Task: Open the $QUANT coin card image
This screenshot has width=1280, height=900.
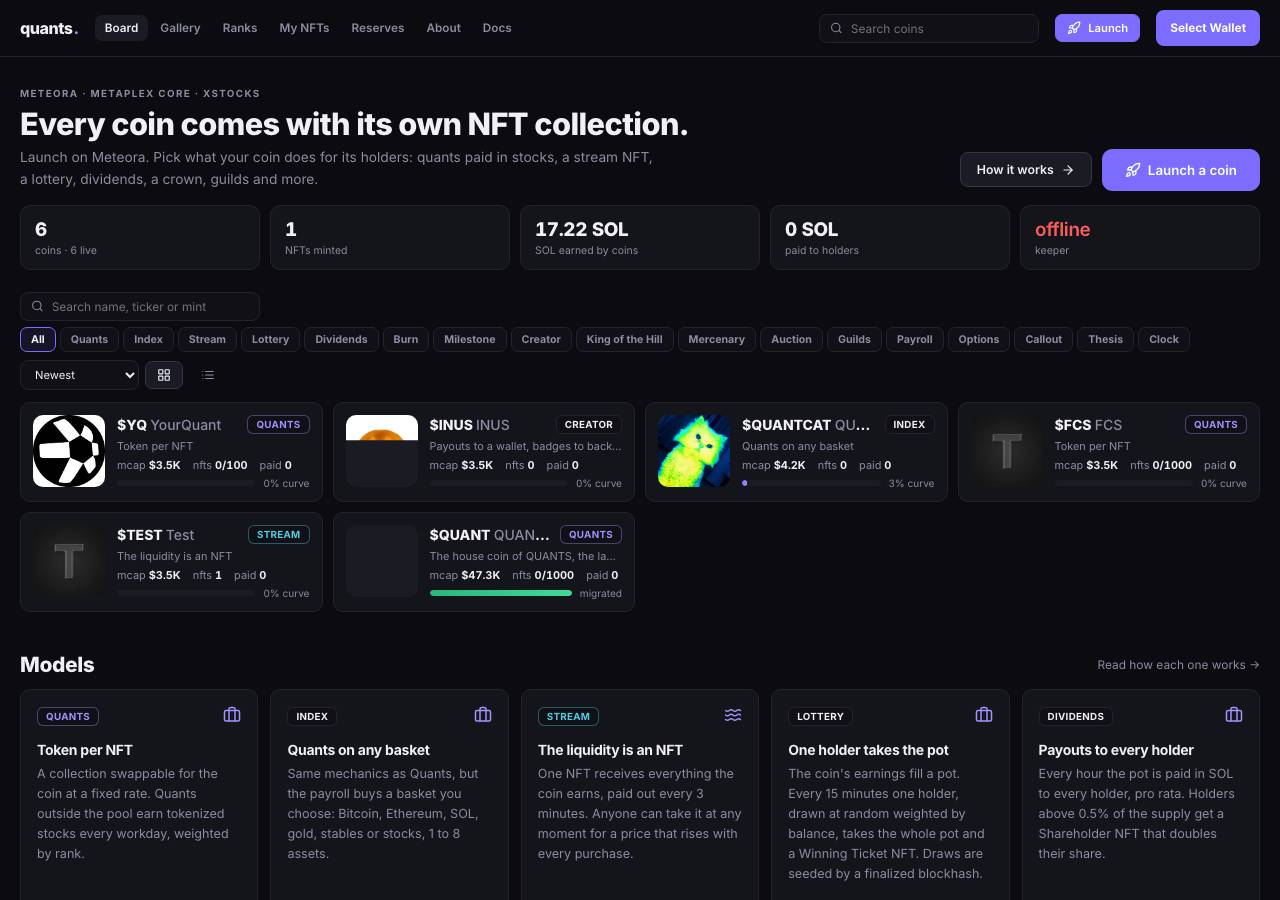Action: pyautogui.click(x=382, y=561)
